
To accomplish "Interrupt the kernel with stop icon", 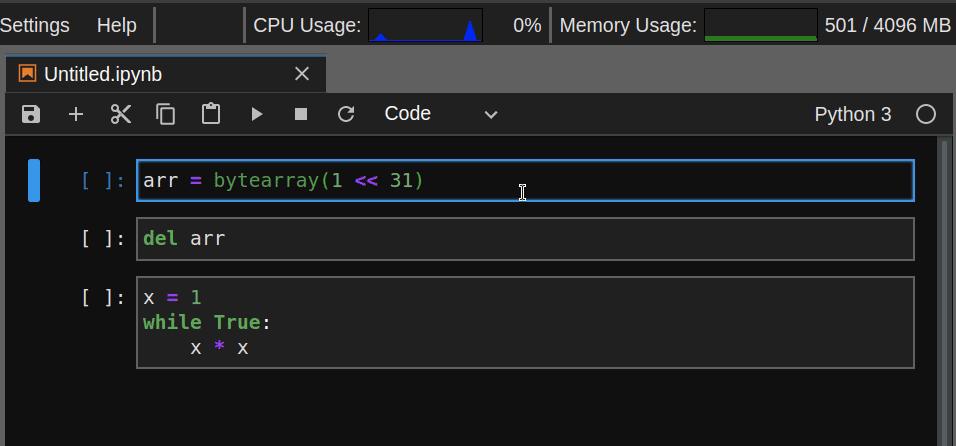I will pos(301,114).
